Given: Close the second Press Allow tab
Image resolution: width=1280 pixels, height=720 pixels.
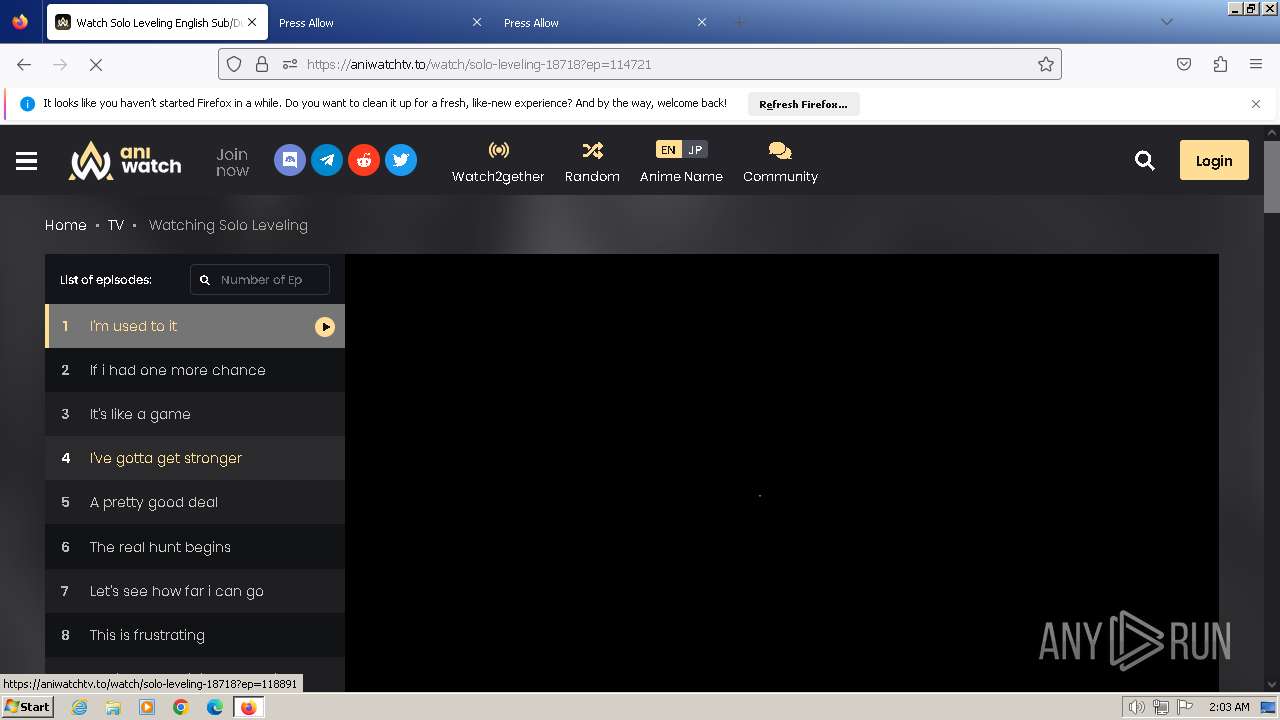Looking at the screenshot, I should pyautogui.click(x=701, y=22).
